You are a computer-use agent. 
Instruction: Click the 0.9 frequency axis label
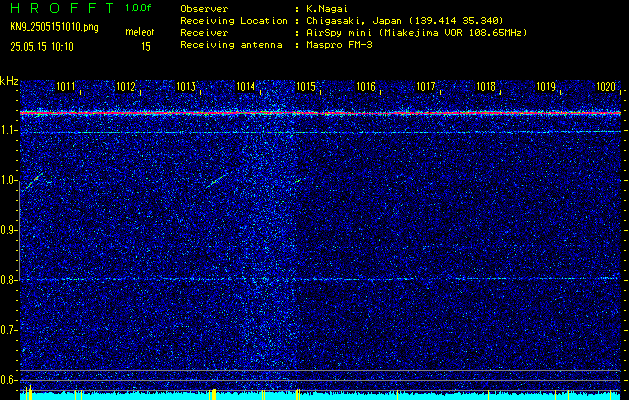[9, 230]
